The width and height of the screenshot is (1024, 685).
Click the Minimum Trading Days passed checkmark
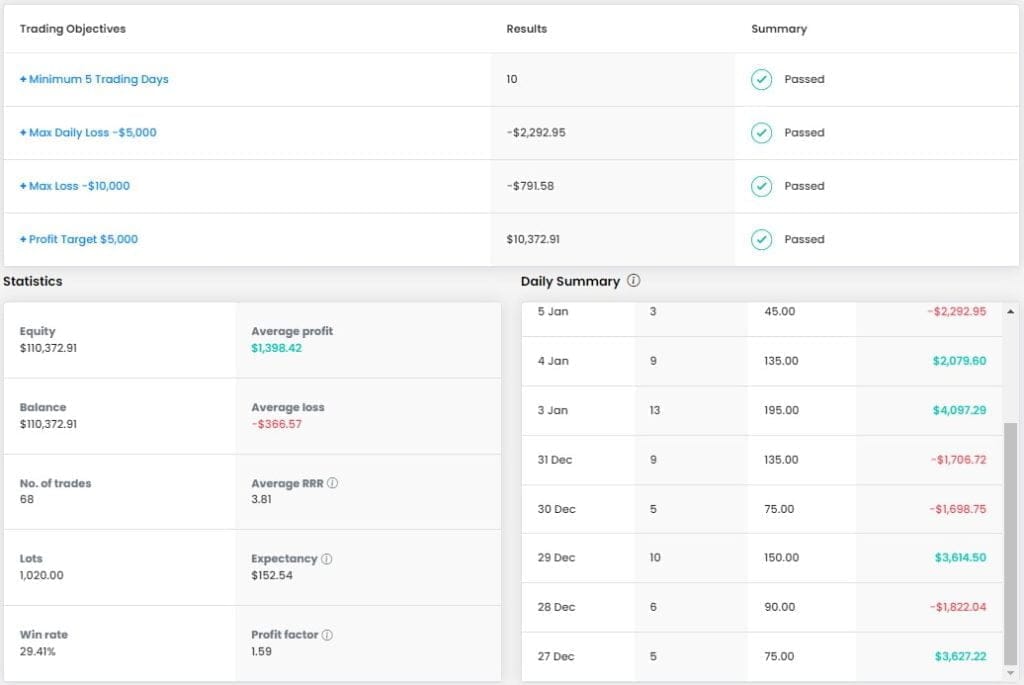(x=761, y=79)
